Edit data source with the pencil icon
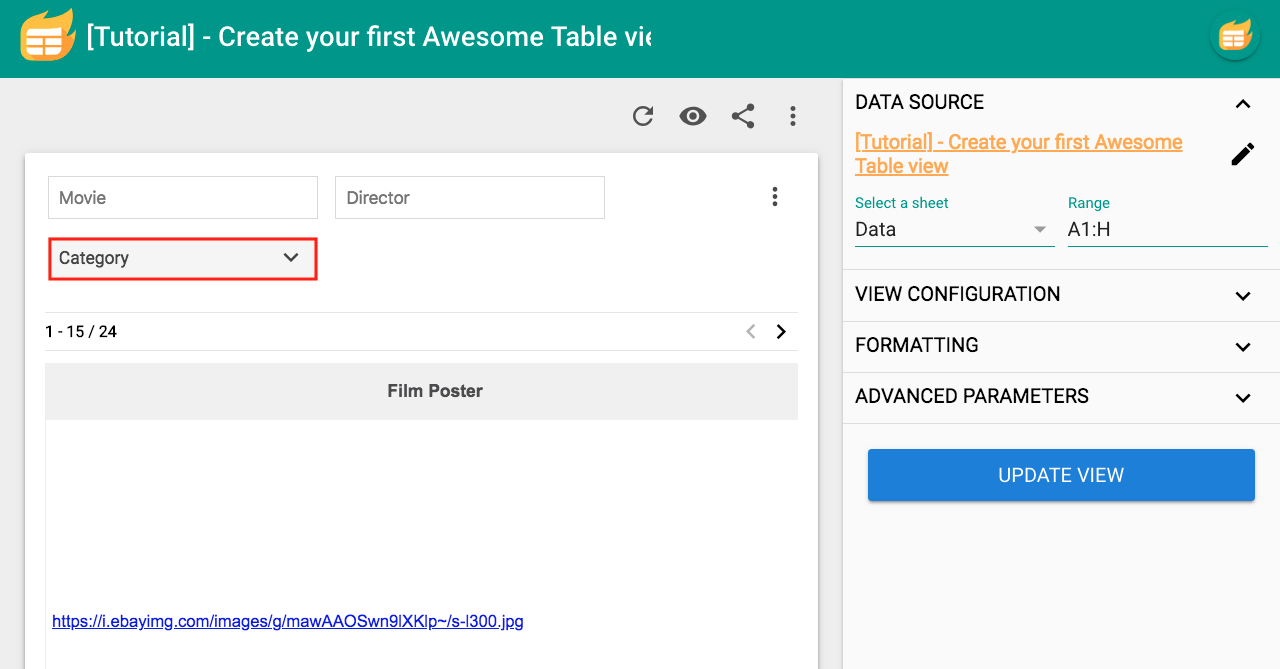 point(1243,154)
